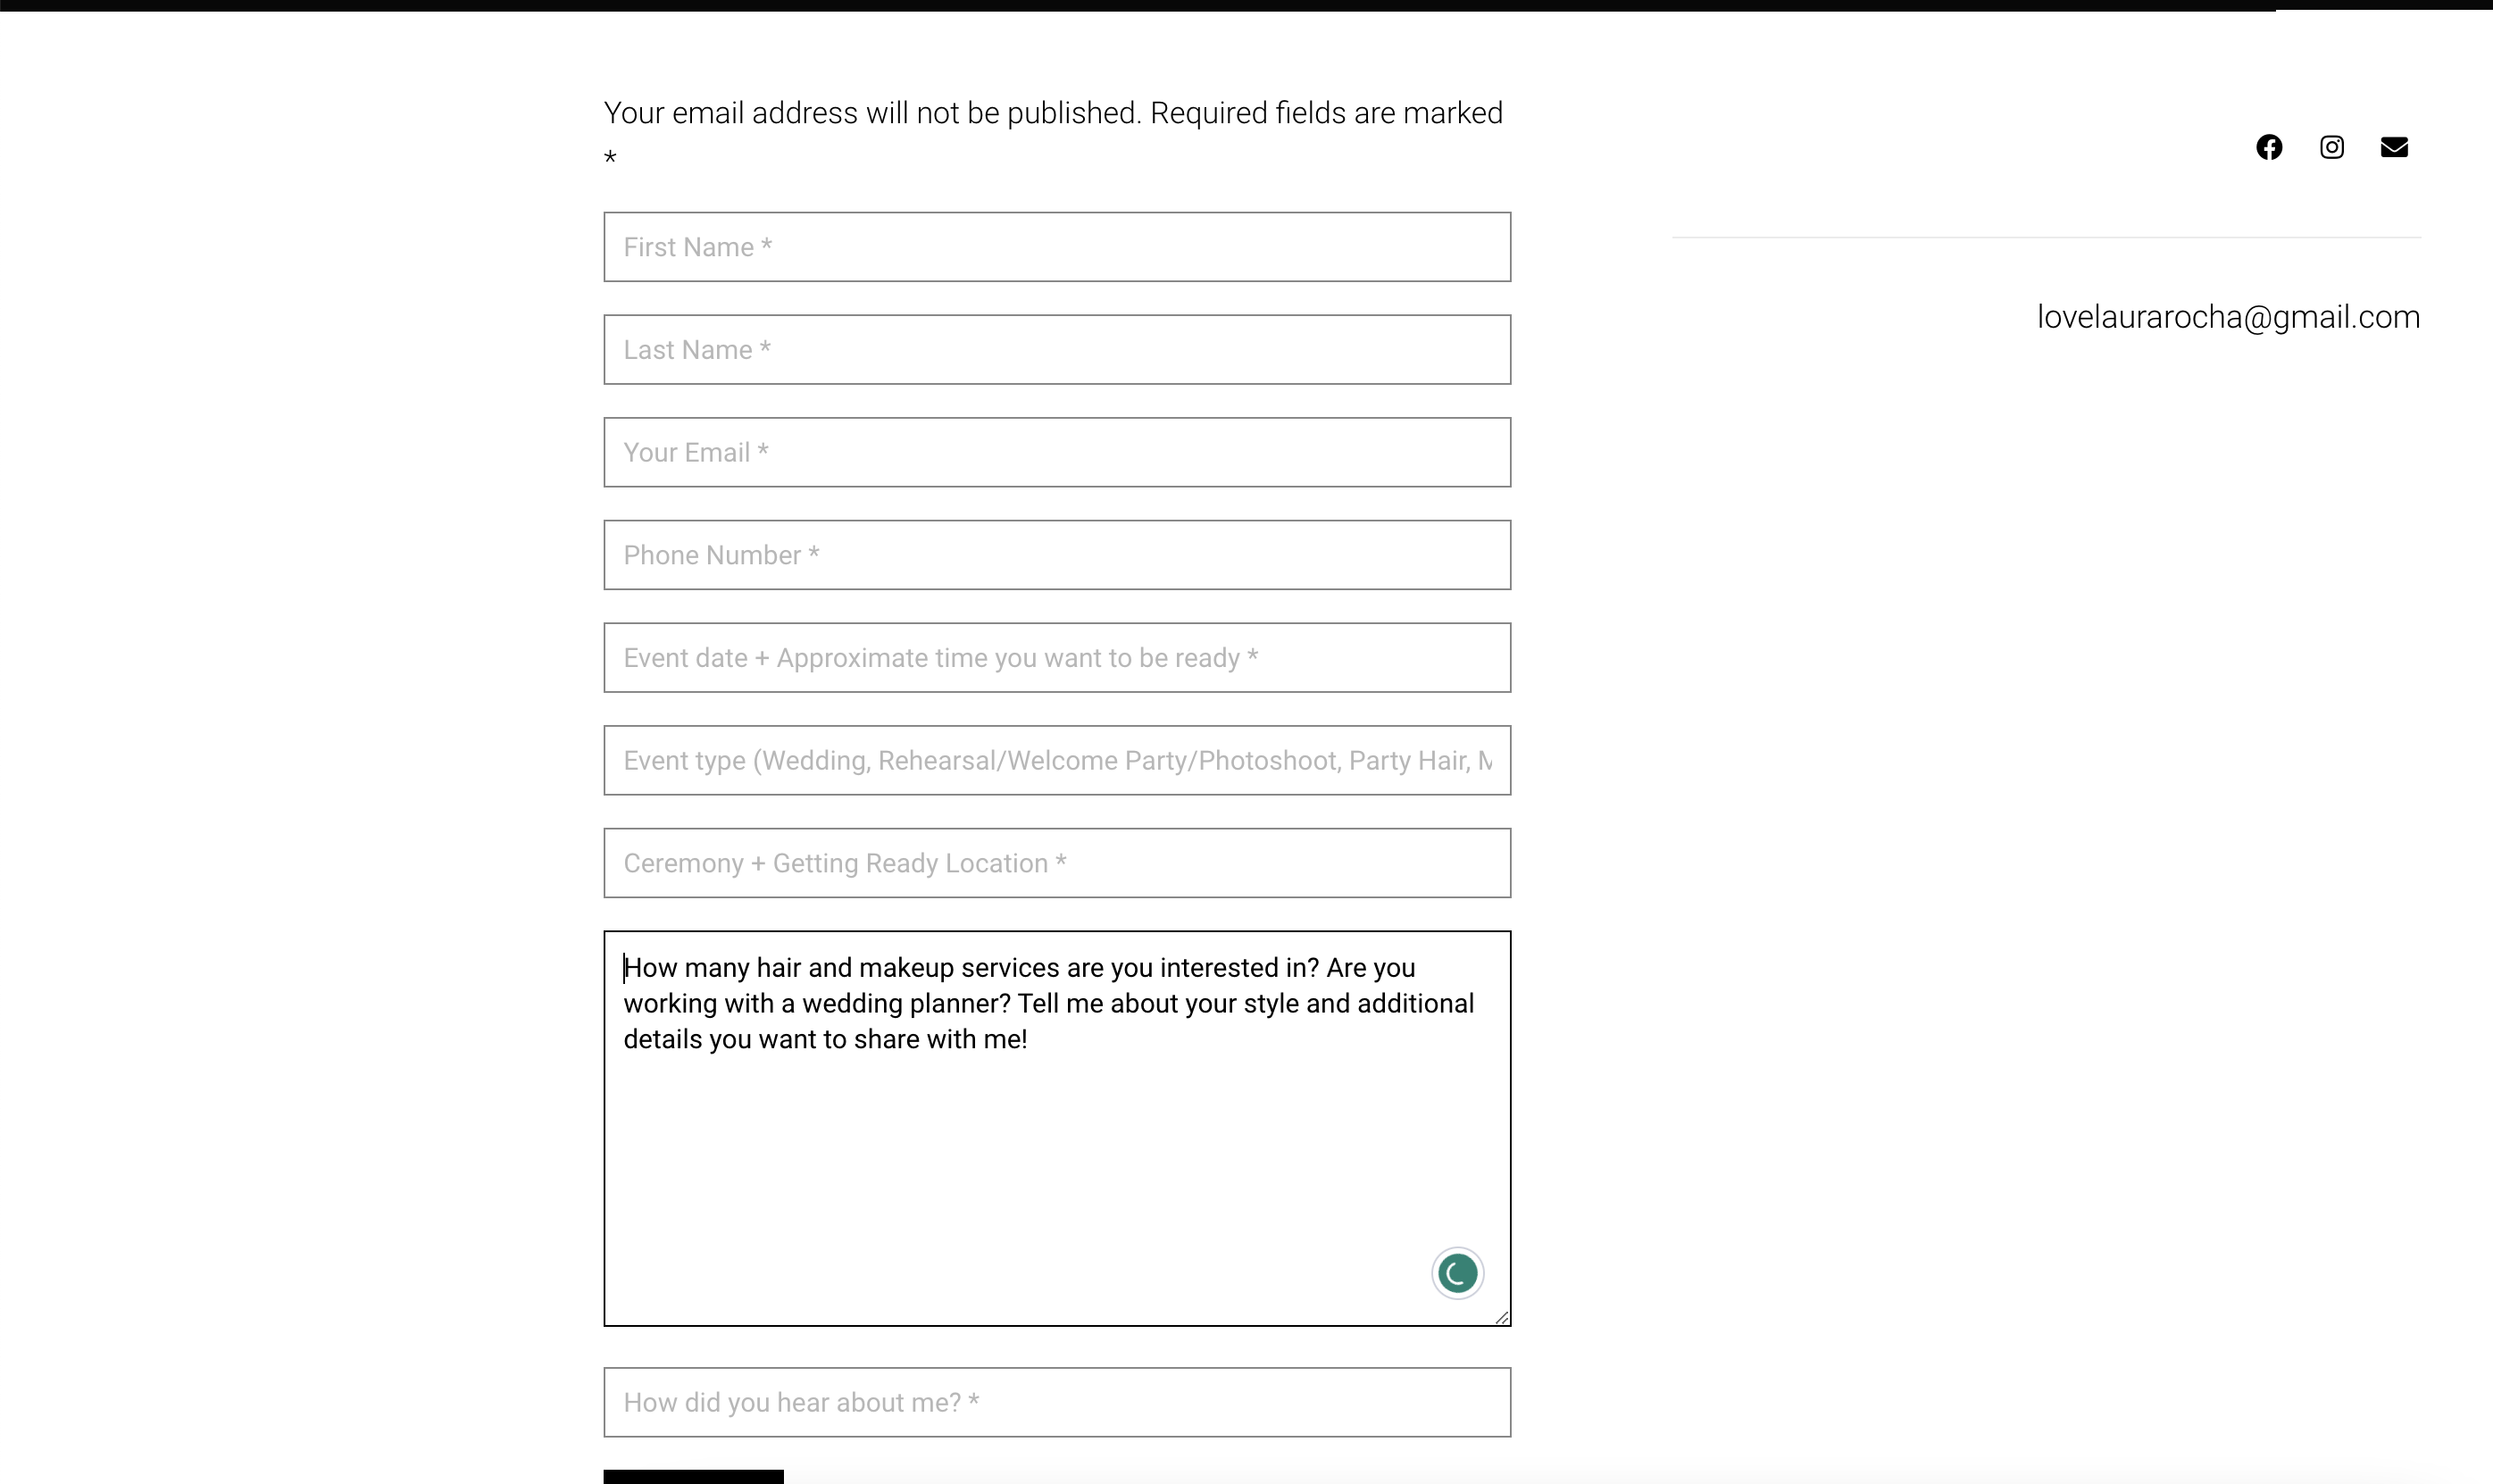Click the lovelaurarocha@gmail.com email link
This screenshot has height=1484, width=2493.
(x=2228, y=316)
